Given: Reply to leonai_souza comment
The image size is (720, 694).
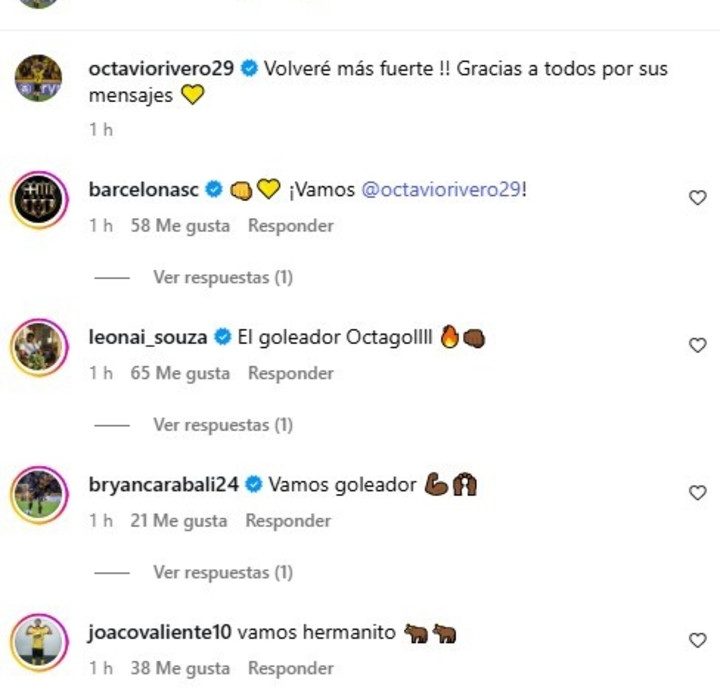Looking at the screenshot, I should click(291, 373).
